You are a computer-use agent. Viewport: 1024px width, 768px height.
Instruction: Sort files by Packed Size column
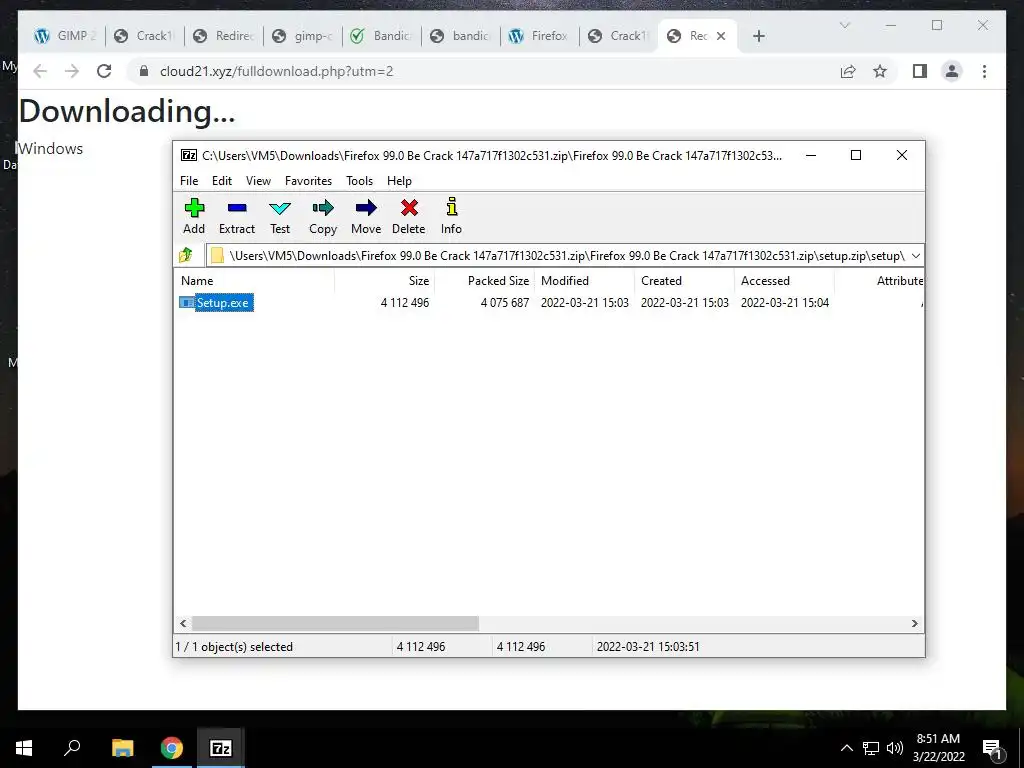click(485, 281)
